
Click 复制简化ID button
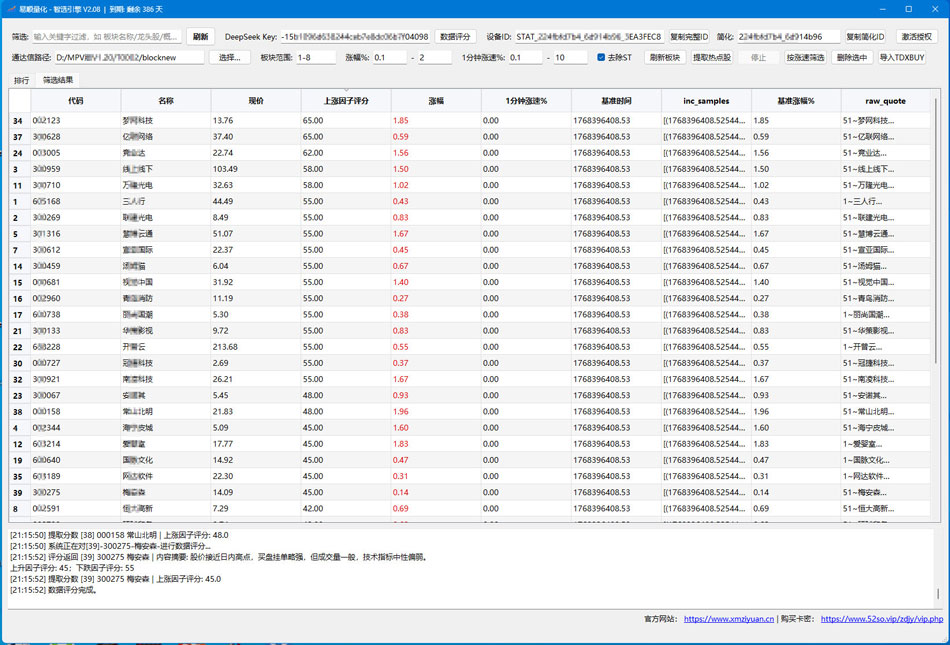click(865, 36)
